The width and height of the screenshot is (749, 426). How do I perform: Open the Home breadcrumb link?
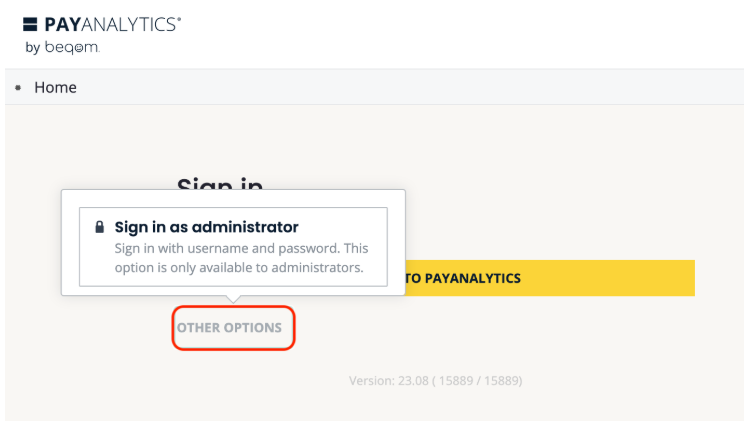[x=55, y=87]
